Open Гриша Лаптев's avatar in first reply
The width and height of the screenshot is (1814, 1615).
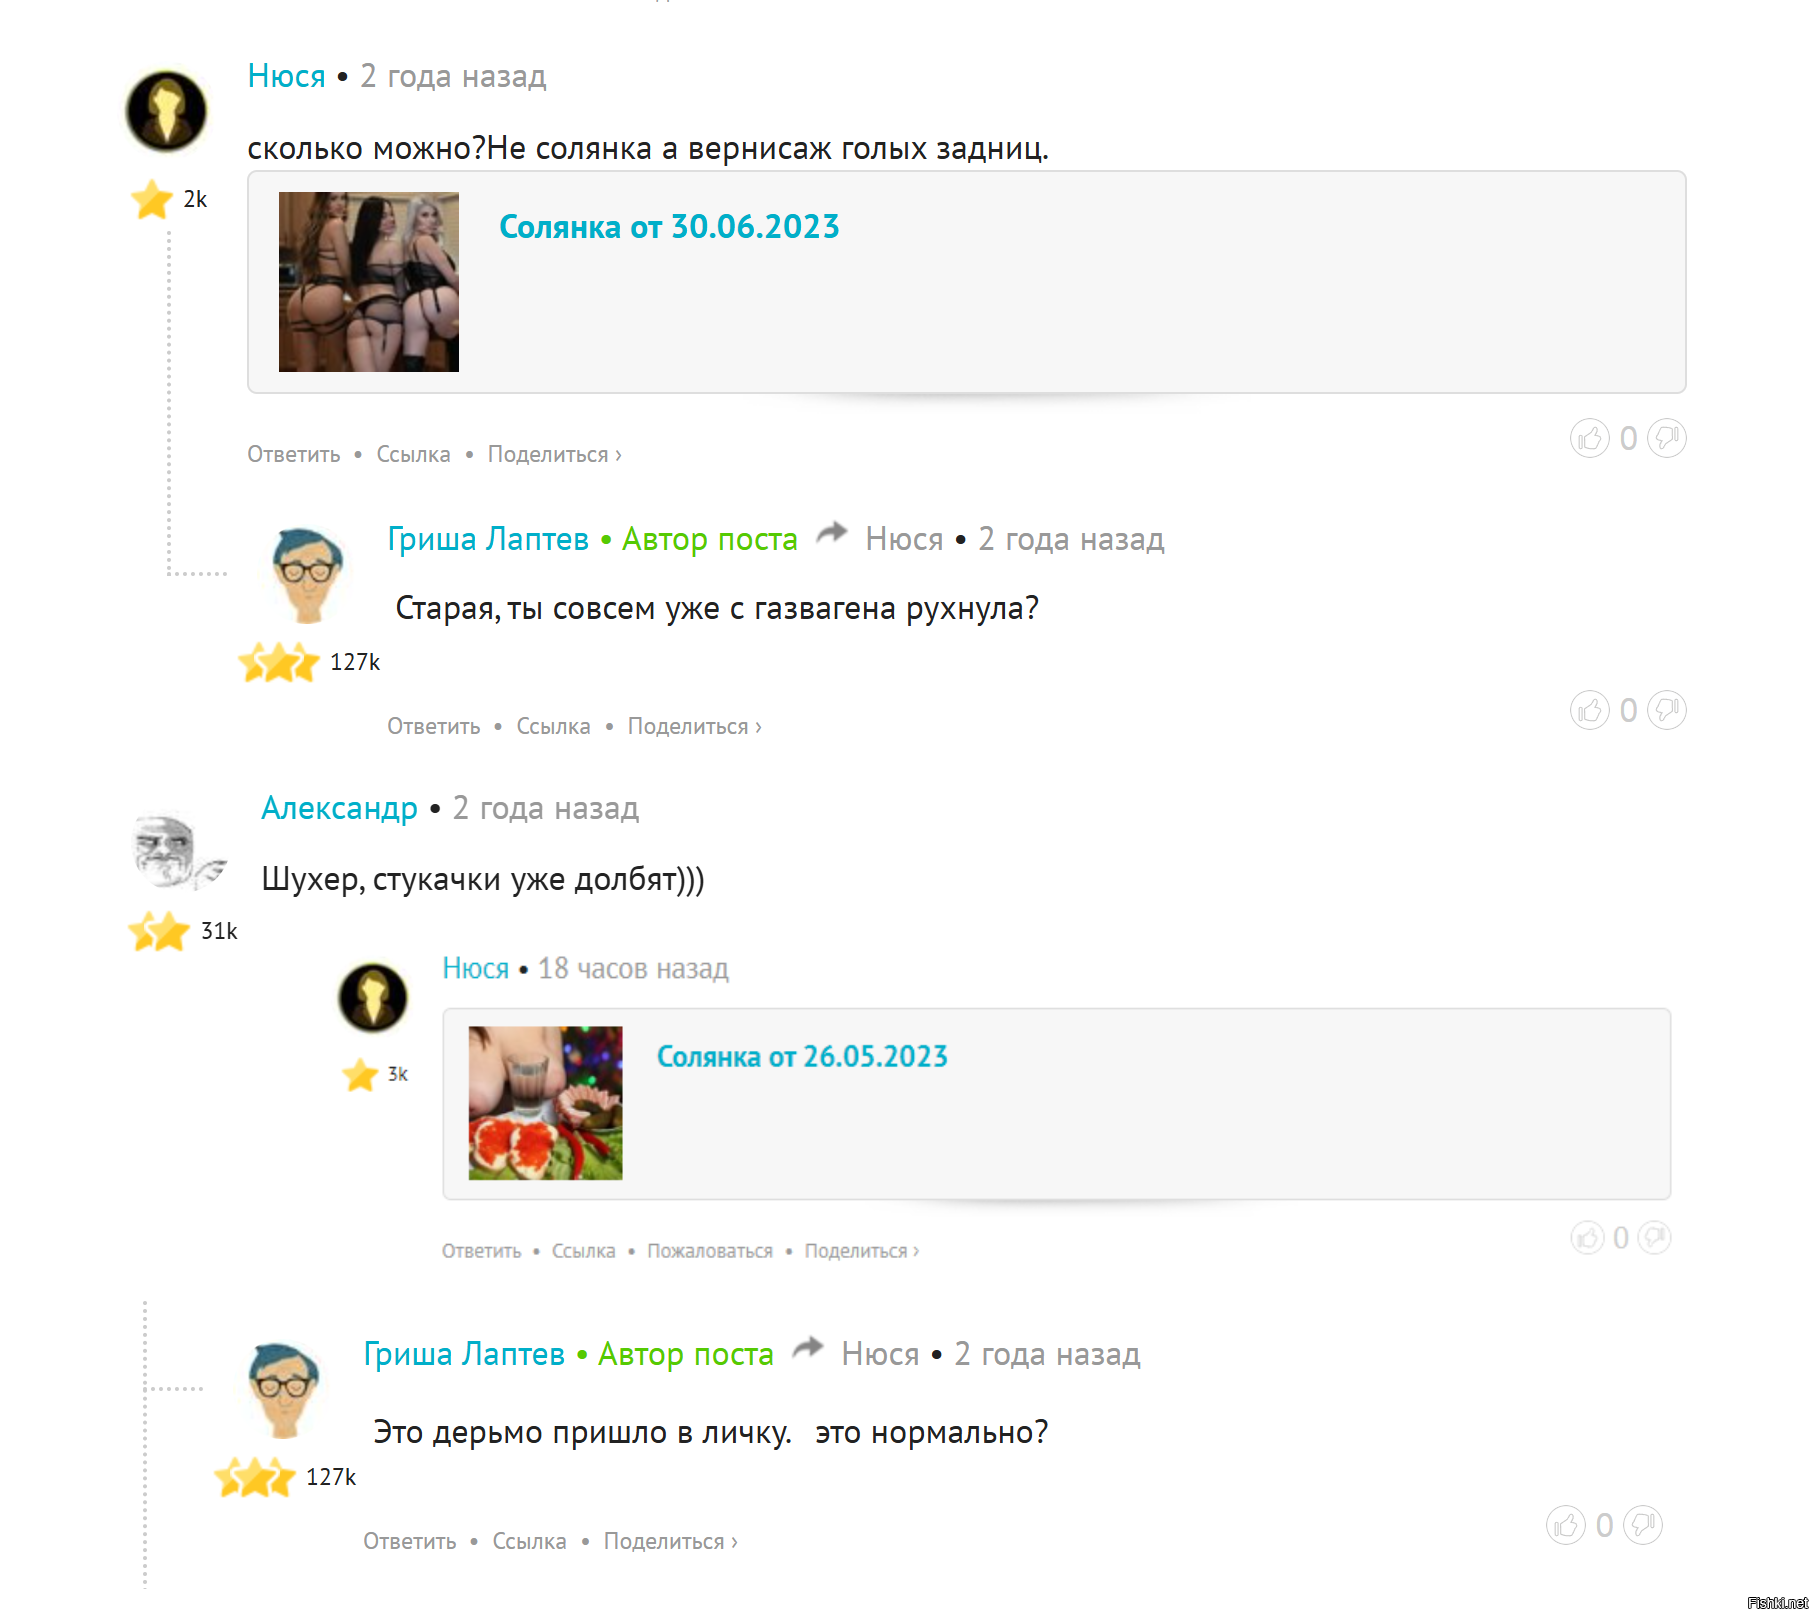(308, 575)
